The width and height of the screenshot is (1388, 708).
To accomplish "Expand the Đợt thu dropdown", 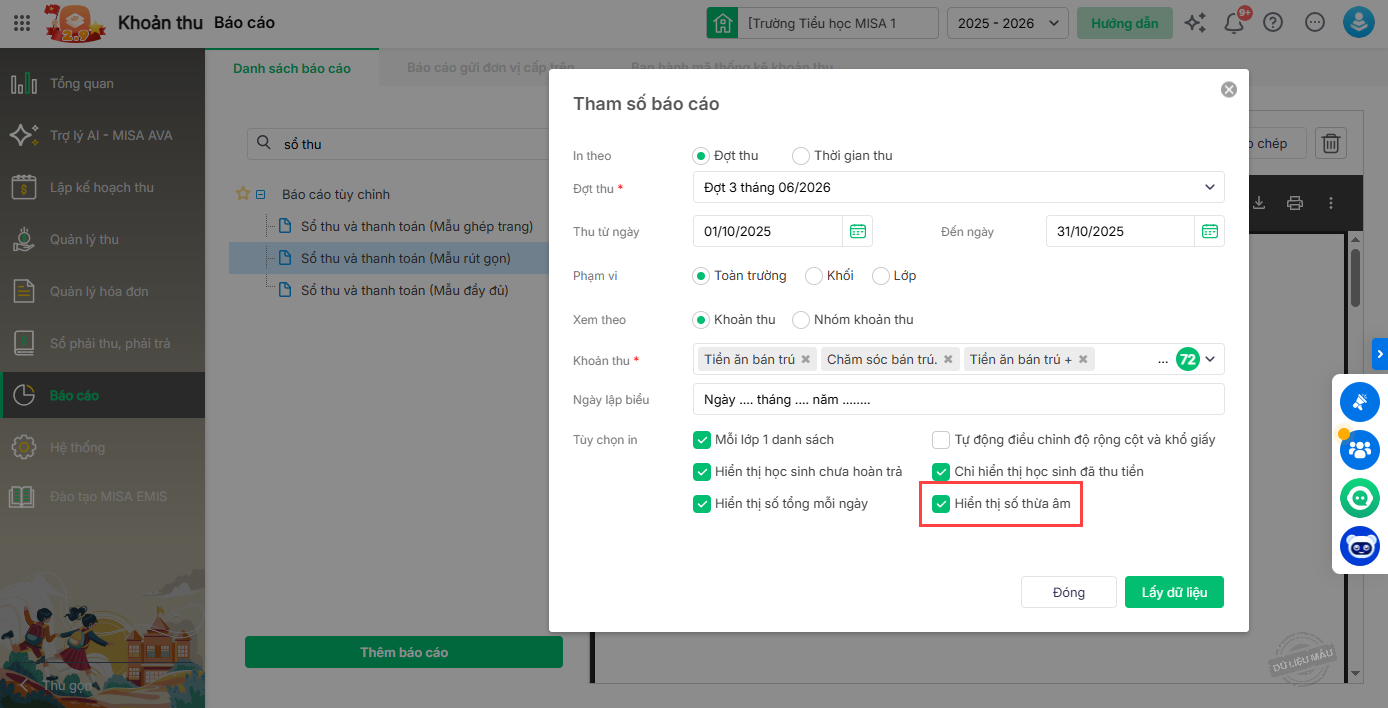I will click(x=1209, y=187).
